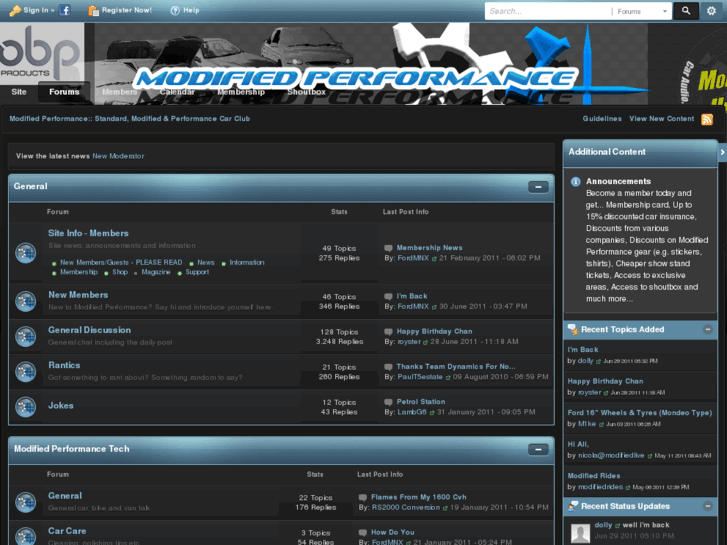Image resolution: width=727 pixels, height=545 pixels.
Task: Open the Magazine subforum link
Action: 156,272
